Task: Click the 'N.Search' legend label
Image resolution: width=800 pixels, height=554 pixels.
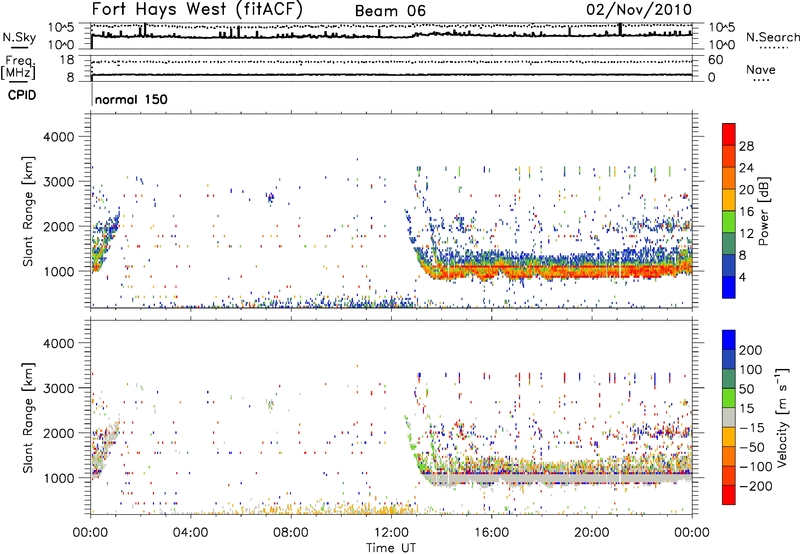Action: [x=772, y=37]
